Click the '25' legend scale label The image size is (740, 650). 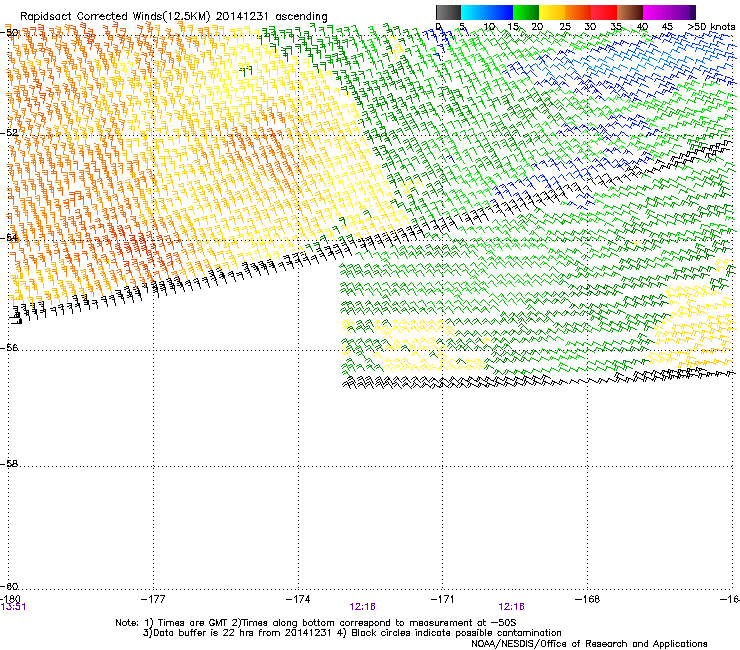(565, 27)
